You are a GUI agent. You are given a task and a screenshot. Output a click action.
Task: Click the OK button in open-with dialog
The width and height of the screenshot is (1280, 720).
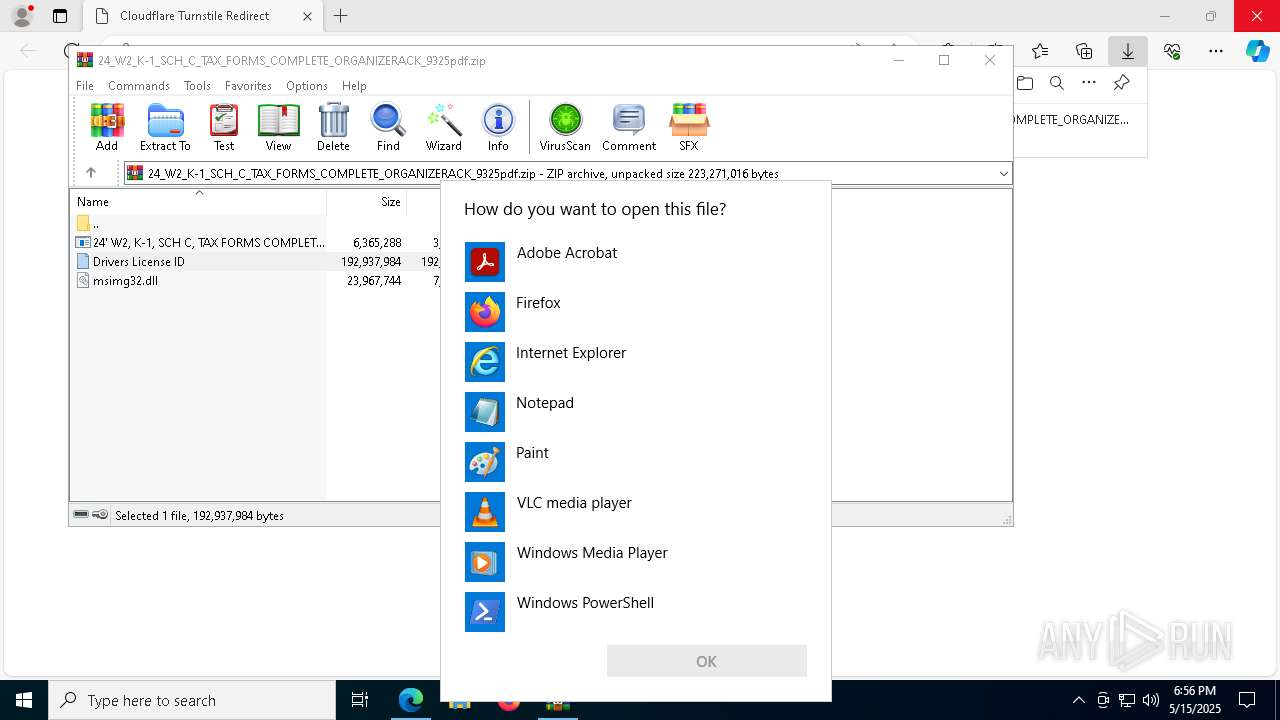pyautogui.click(x=707, y=661)
